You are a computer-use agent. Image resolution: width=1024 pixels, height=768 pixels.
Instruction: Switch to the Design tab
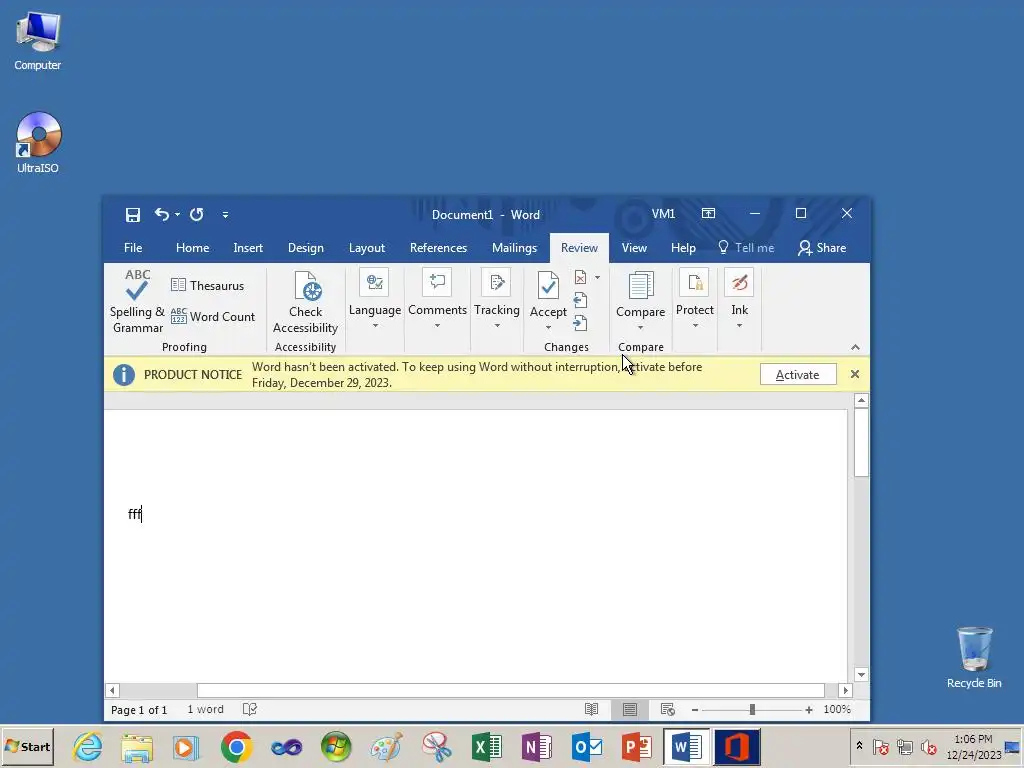click(306, 248)
